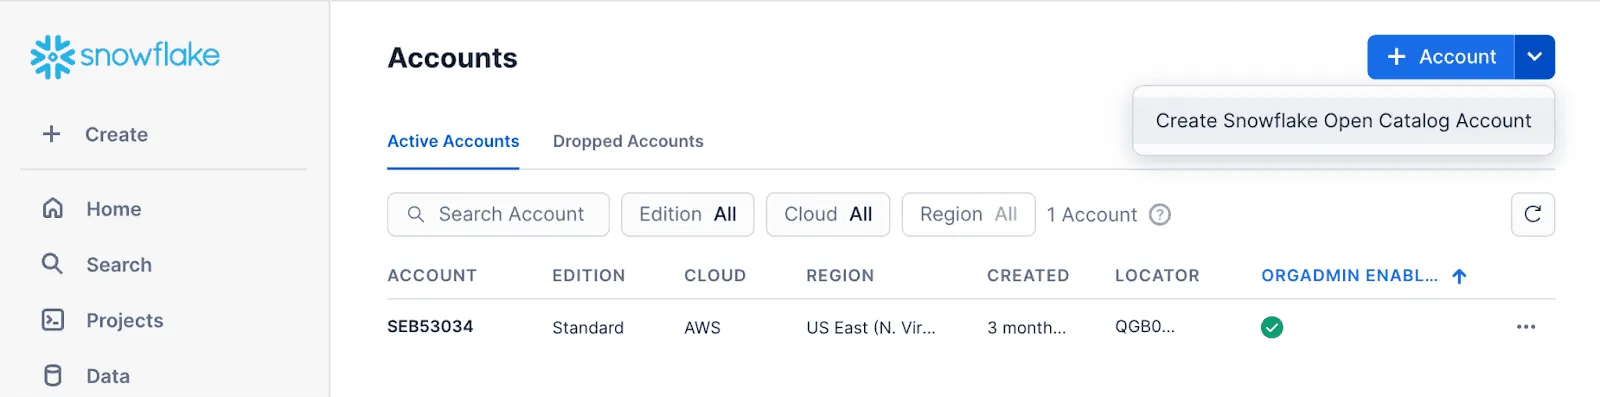The height and width of the screenshot is (397, 1600).
Task: Click the green ORGADMIN enabled checkmark
Action: click(1272, 327)
